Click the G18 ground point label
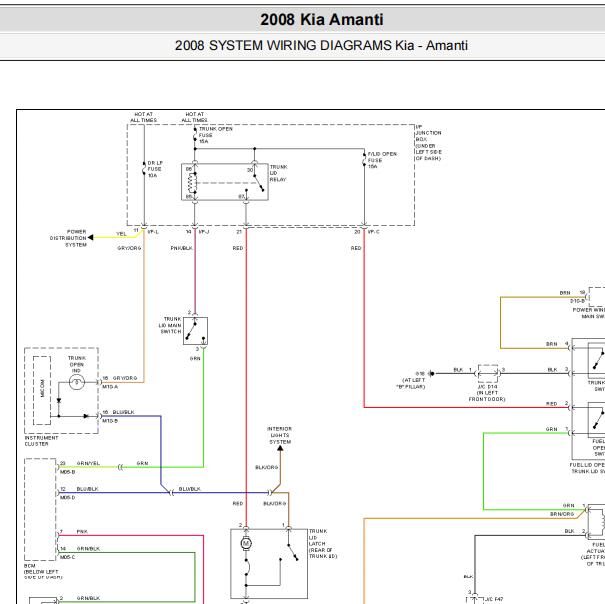The height and width of the screenshot is (604, 605). 420,374
